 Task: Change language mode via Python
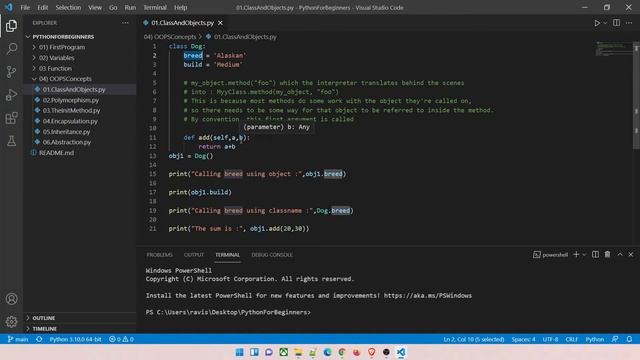pos(595,339)
